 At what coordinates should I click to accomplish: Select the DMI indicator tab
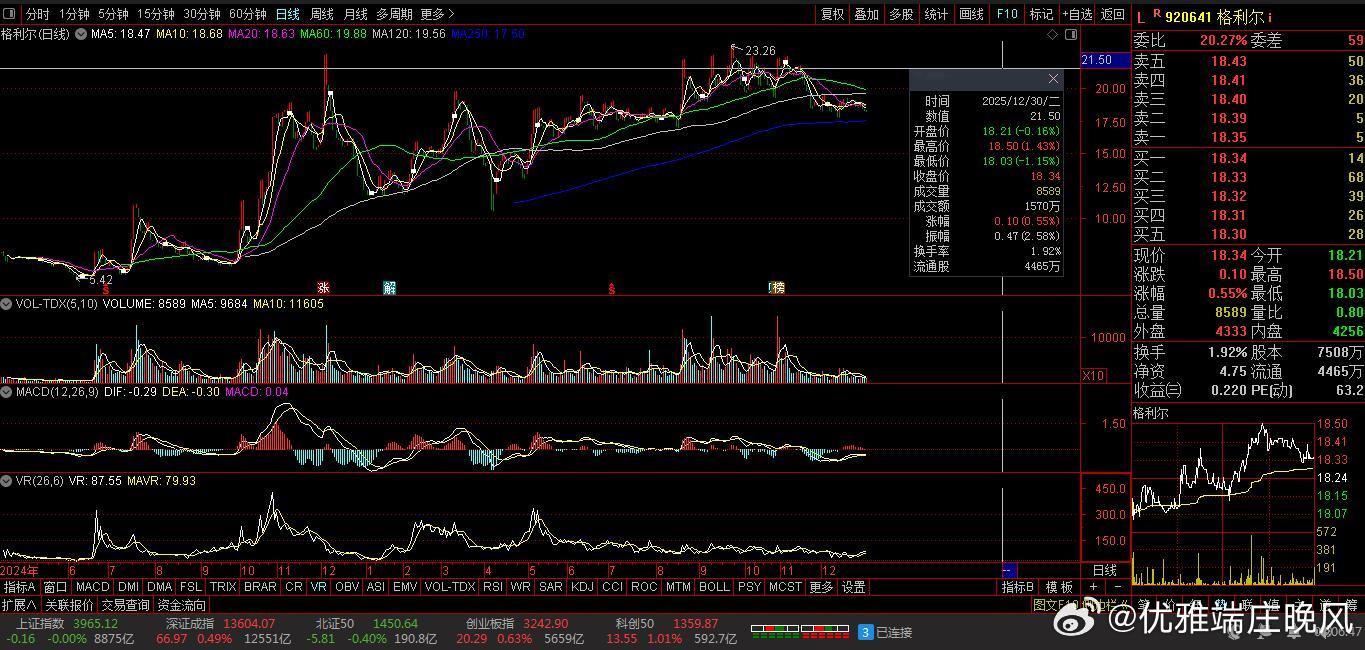tap(129, 587)
